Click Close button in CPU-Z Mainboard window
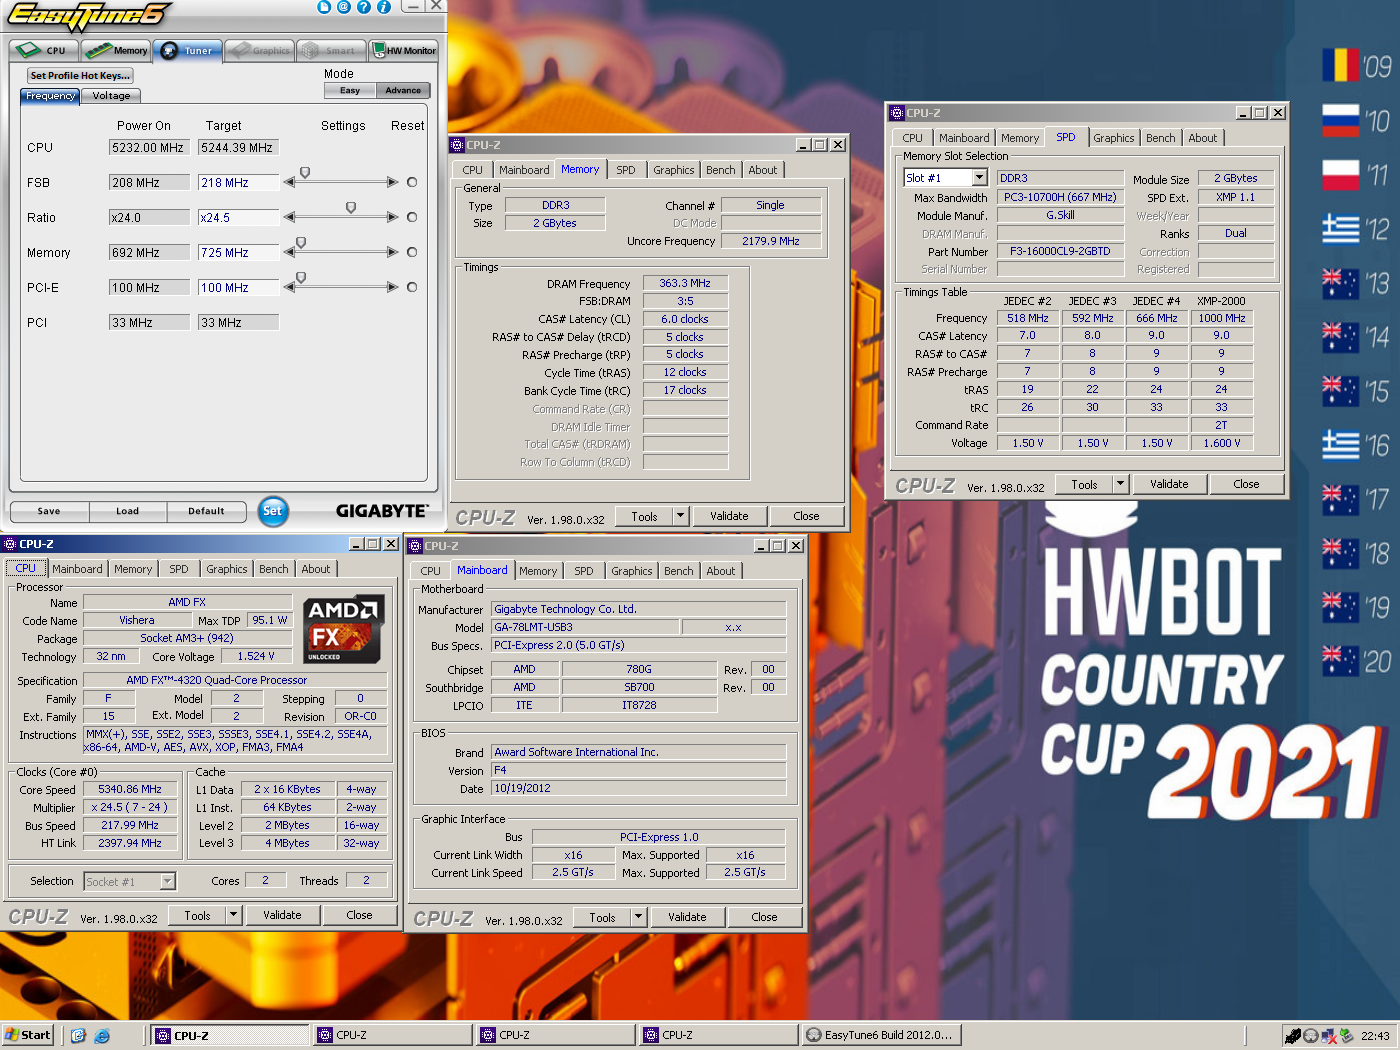 [764, 917]
